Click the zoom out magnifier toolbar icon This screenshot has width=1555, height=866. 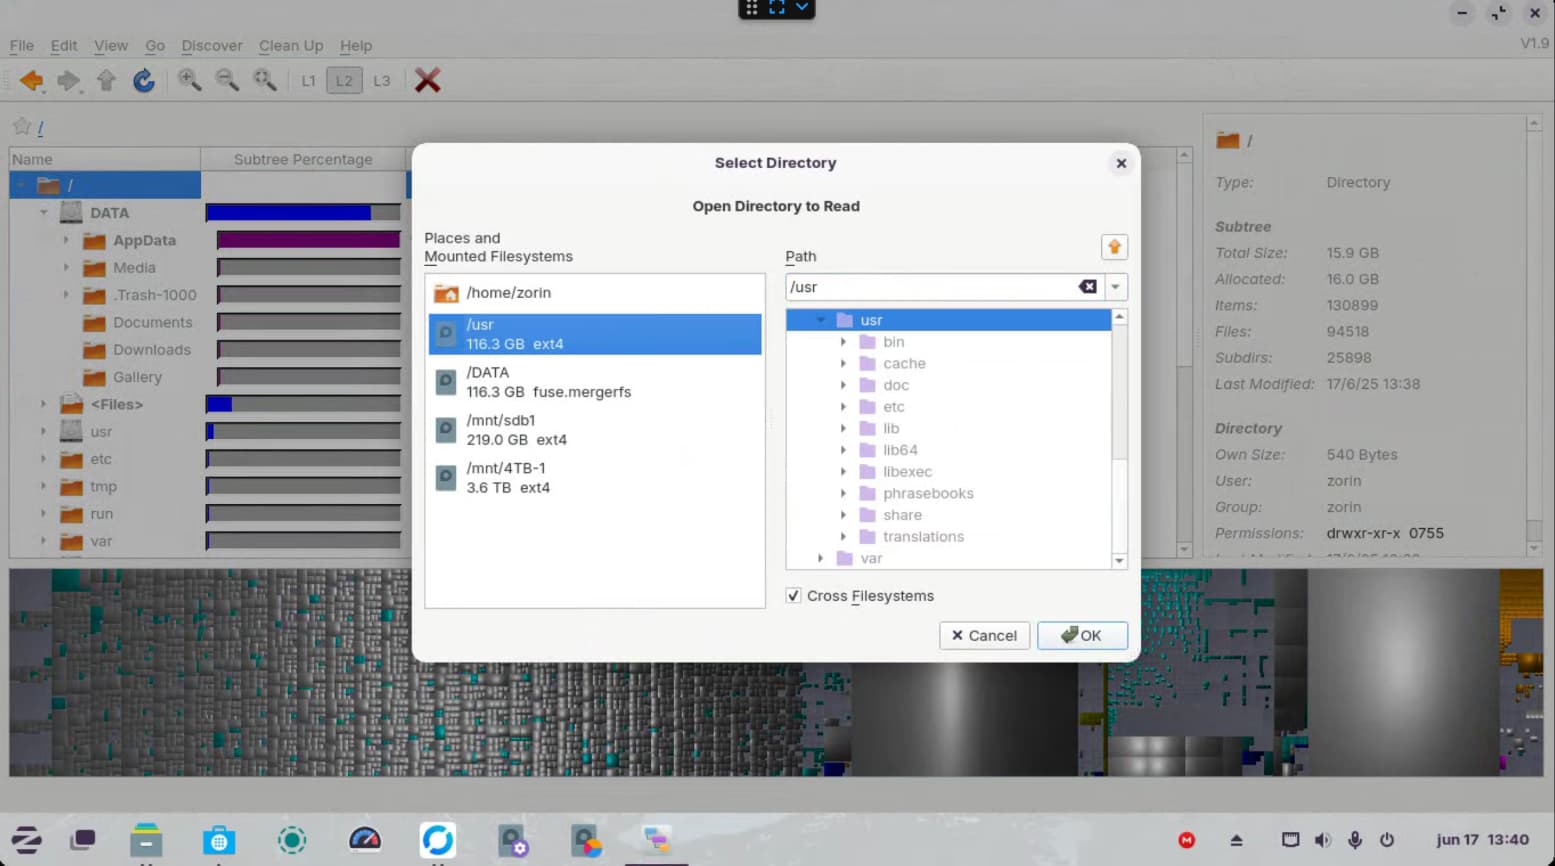click(x=227, y=81)
